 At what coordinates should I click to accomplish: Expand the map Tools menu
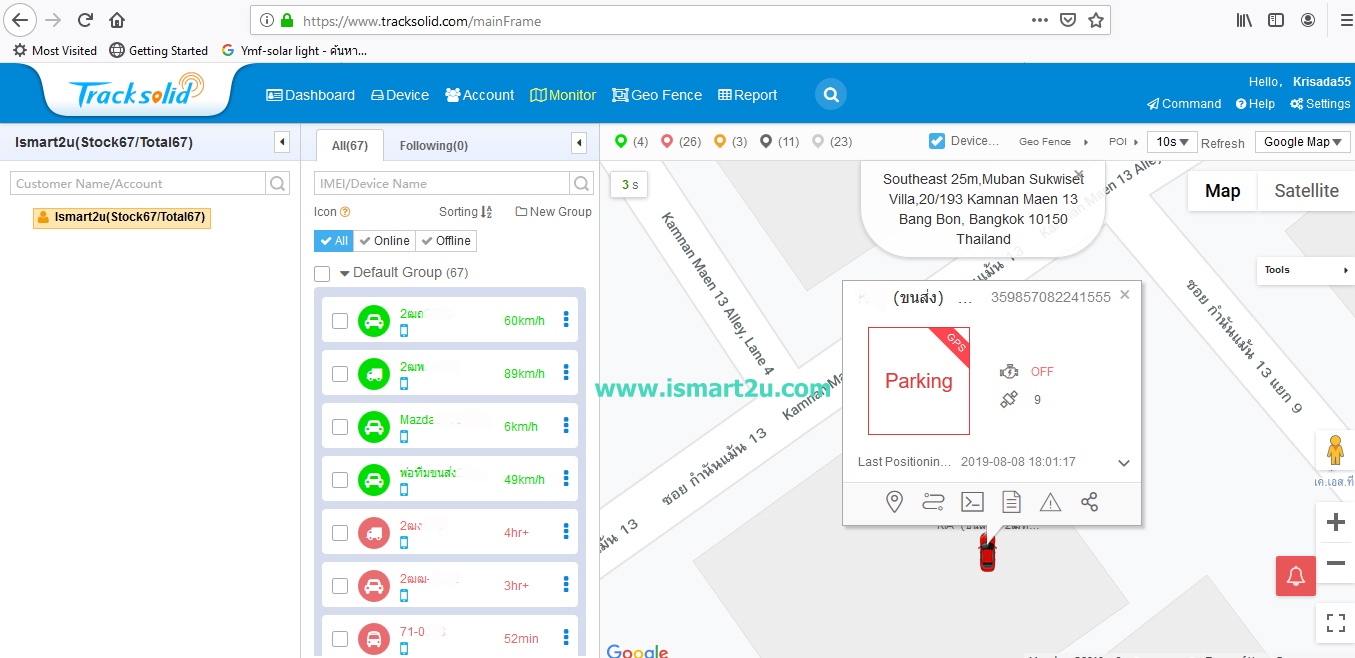(x=1305, y=270)
